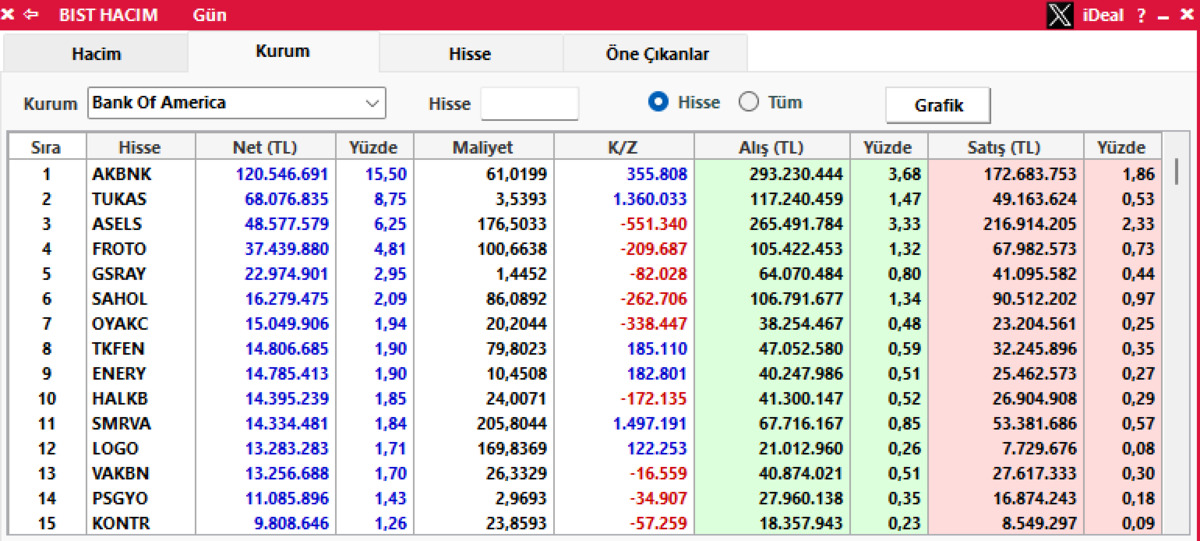Sort by the Net (TL) column header
The height and width of the screenshot is (541, 1200).
point(264,147)
